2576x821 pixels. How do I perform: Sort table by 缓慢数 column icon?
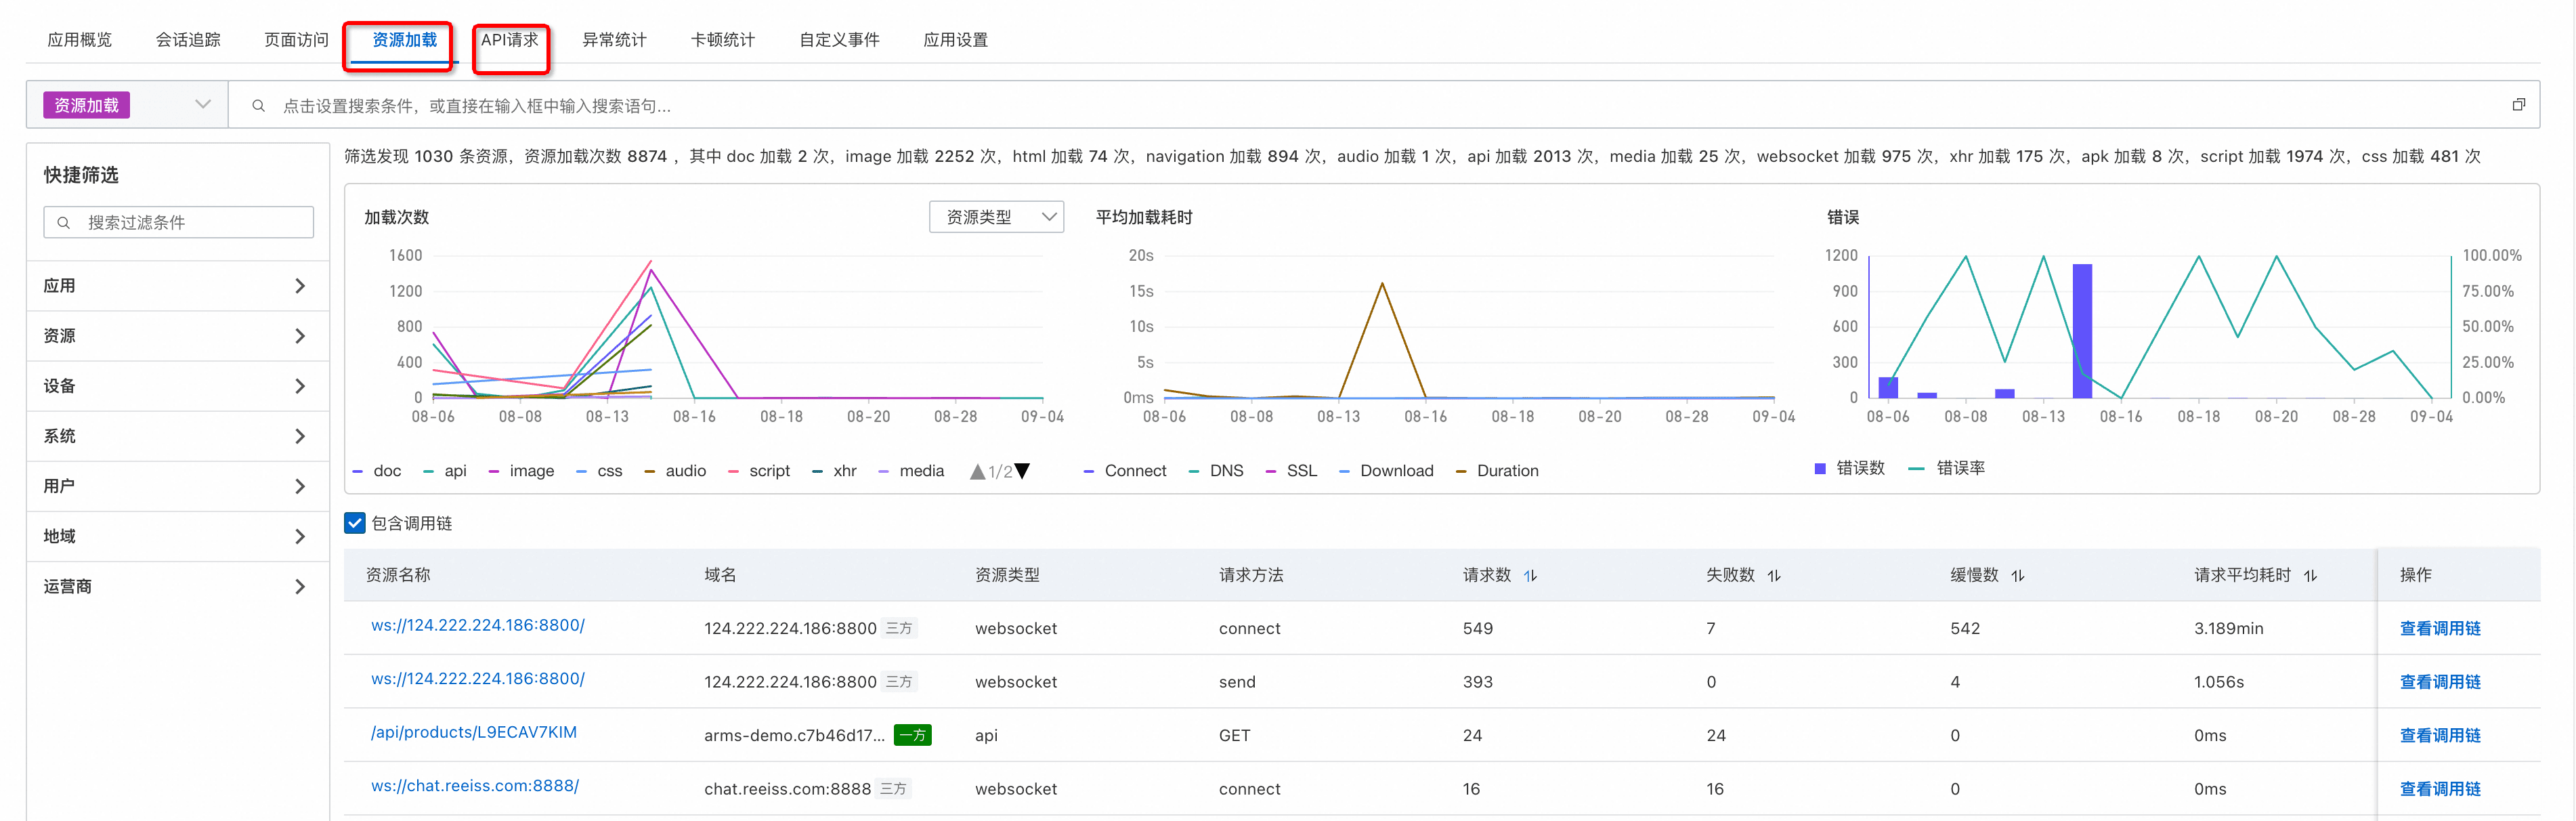(x=2018, y=576)
